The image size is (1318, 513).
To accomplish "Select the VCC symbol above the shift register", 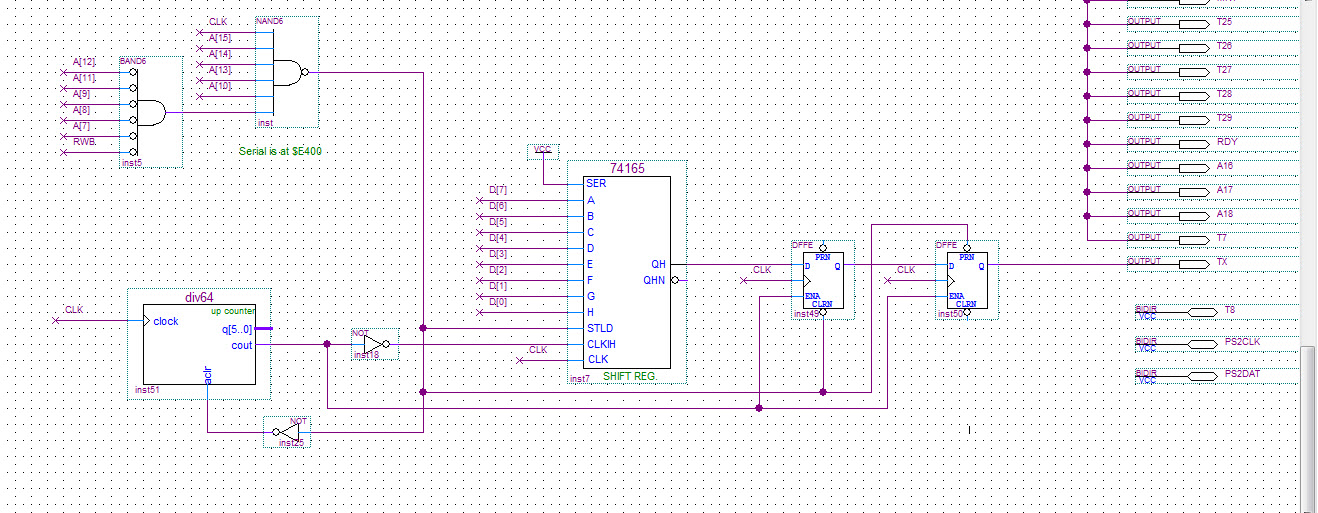I will (x=543, y=151).
